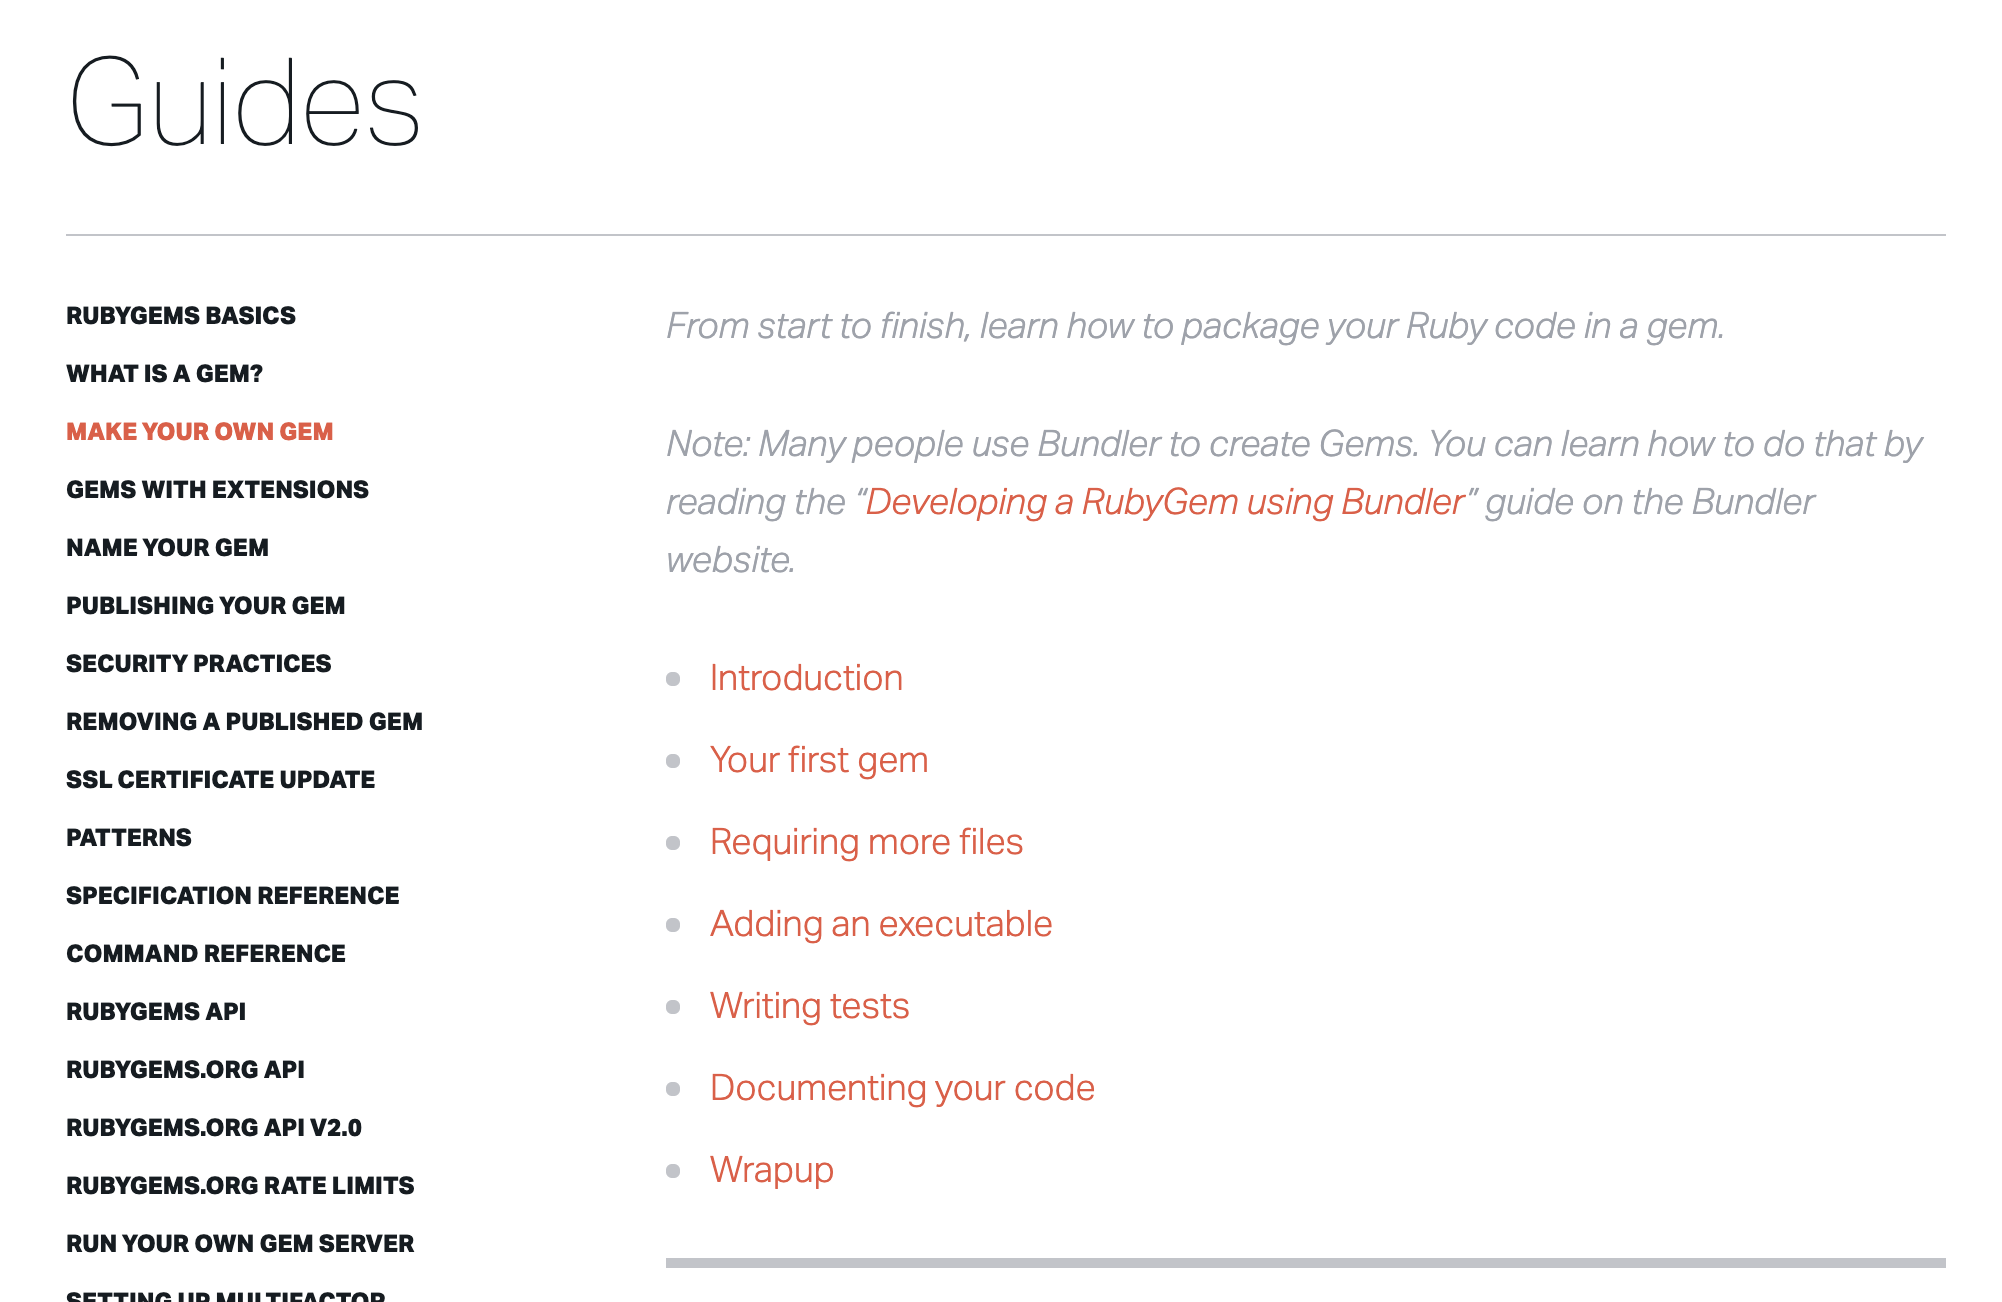Image resolution: width=2002 pixels, height=1302 pixels.
Task: Go to Requiring more files section
Action: pos(866,842)
